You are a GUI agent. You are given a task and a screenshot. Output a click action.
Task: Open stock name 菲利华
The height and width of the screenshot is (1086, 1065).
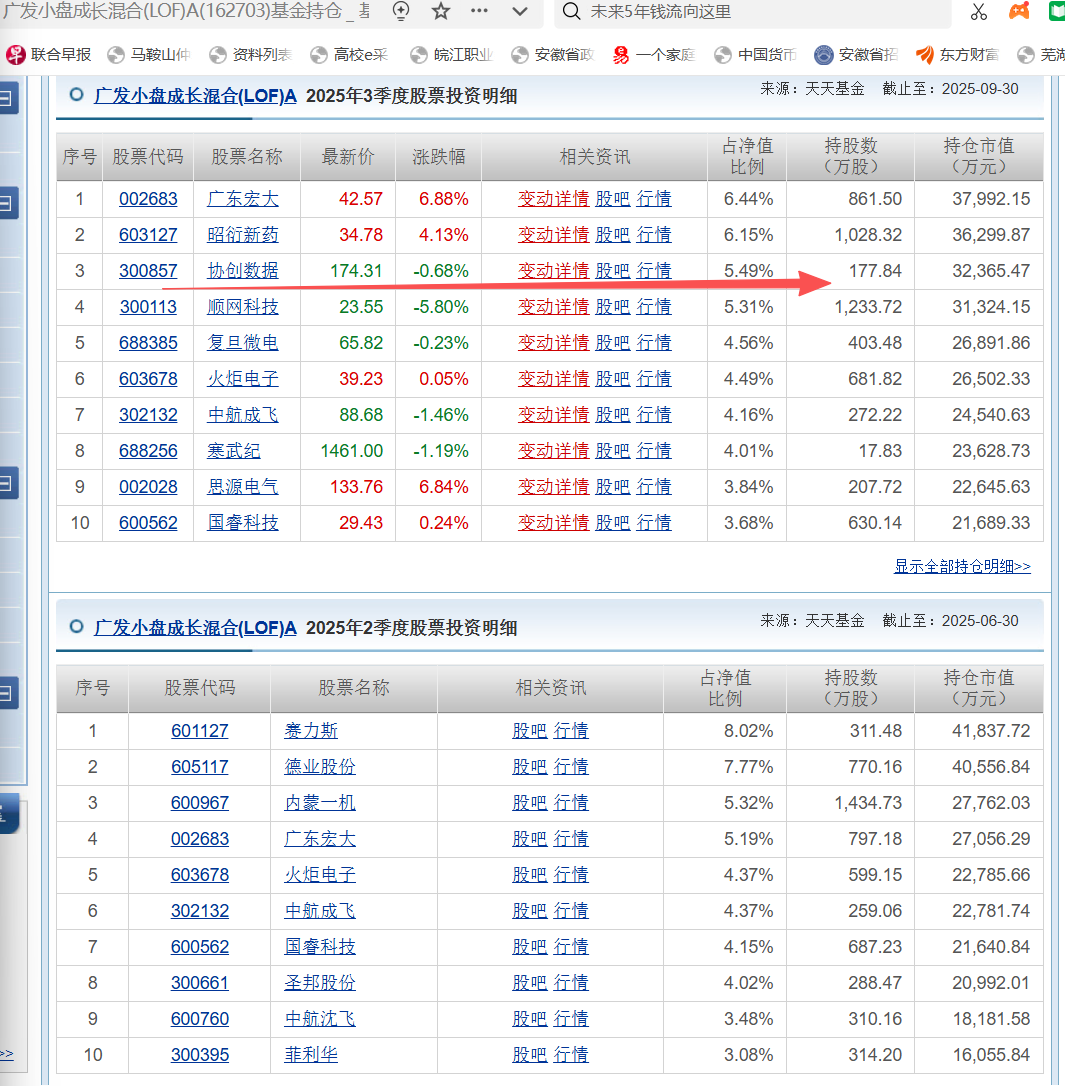pos(311,1055)
